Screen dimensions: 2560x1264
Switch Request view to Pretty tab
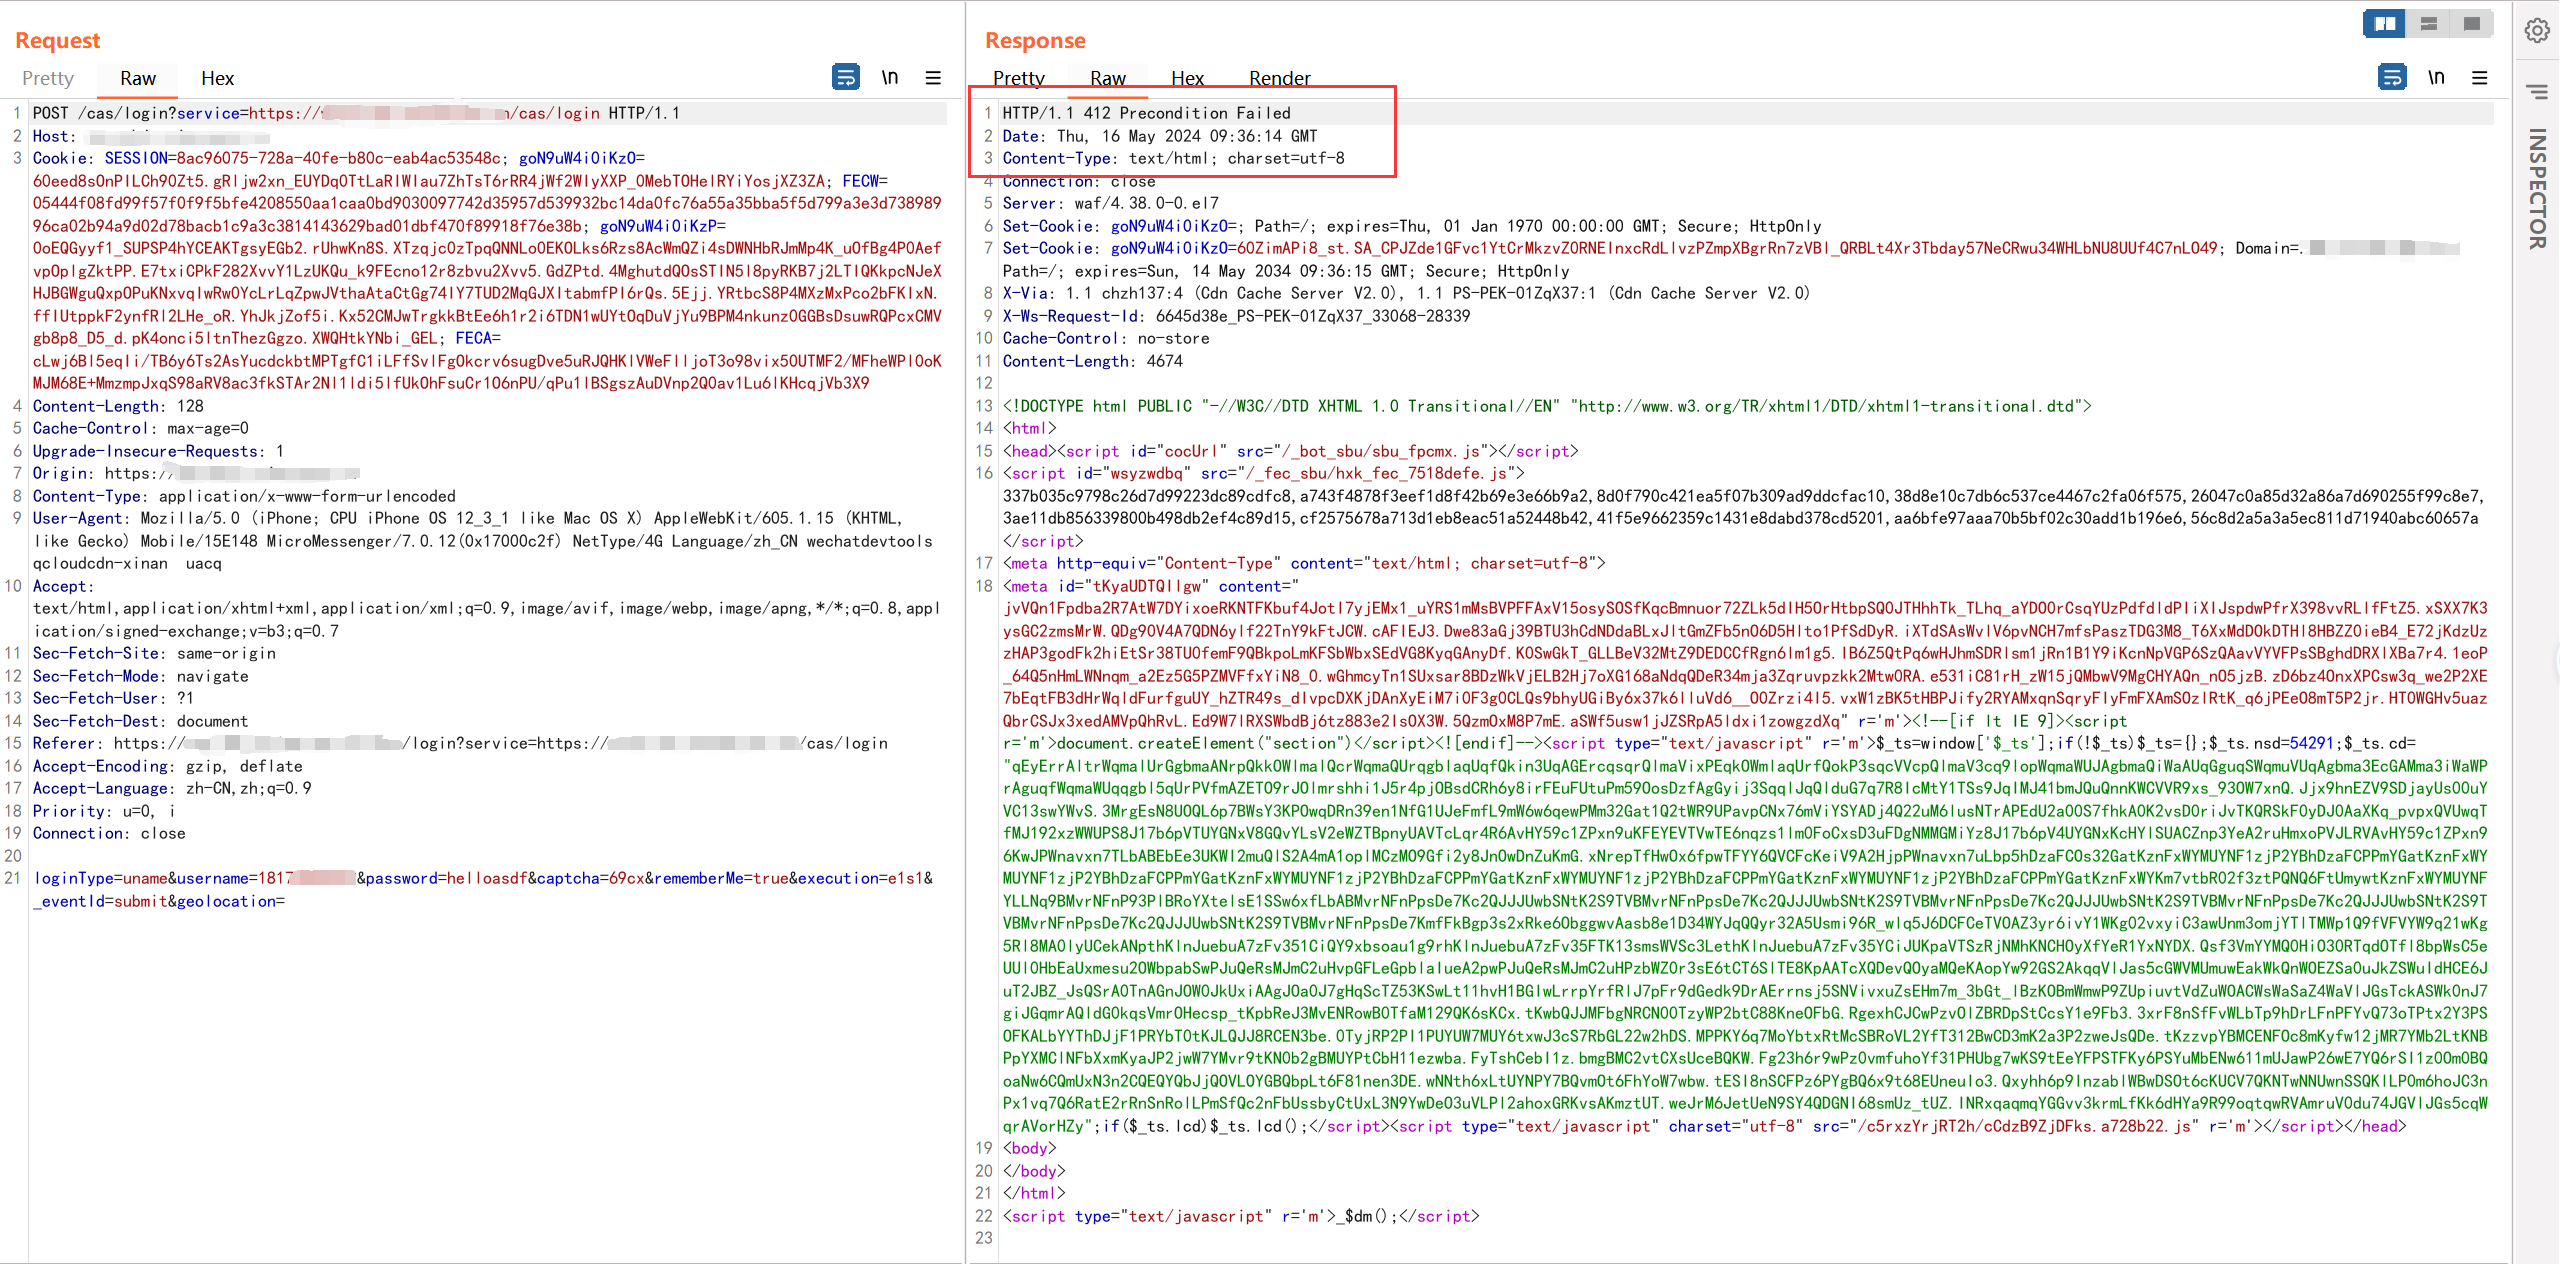click(48, 78)
